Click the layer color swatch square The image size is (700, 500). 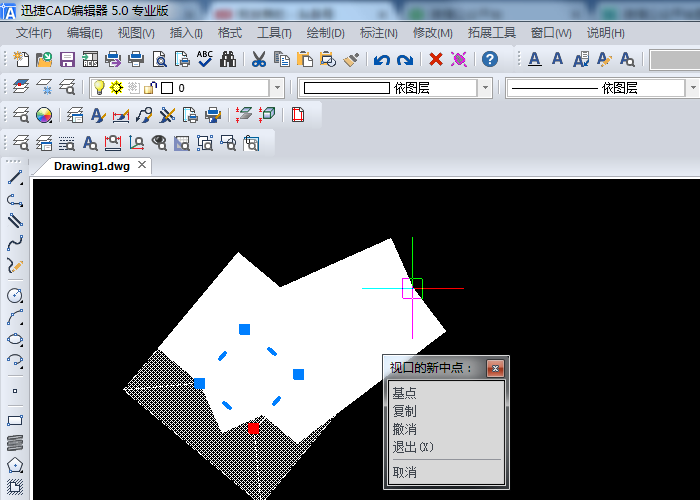pos(167,88)
